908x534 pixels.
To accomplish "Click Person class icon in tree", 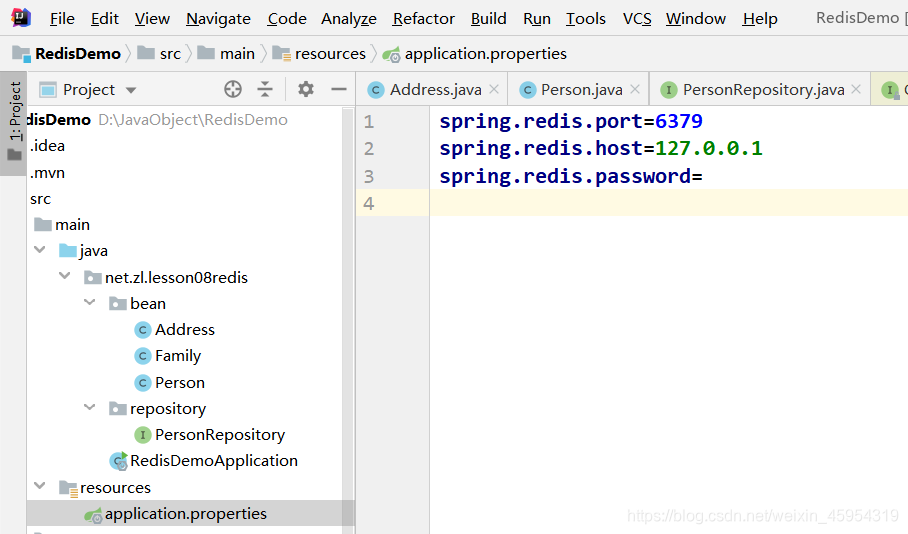I will [142, 383].
